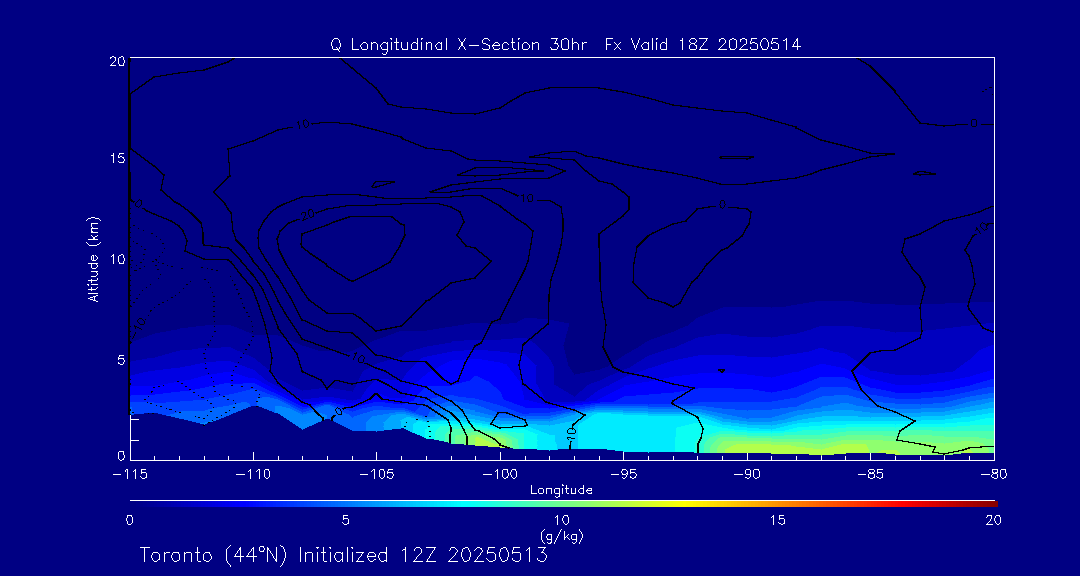Click the 15 label under the colorbar
This screenshot has width=1080, height=576.
click(x=777, y=521)
